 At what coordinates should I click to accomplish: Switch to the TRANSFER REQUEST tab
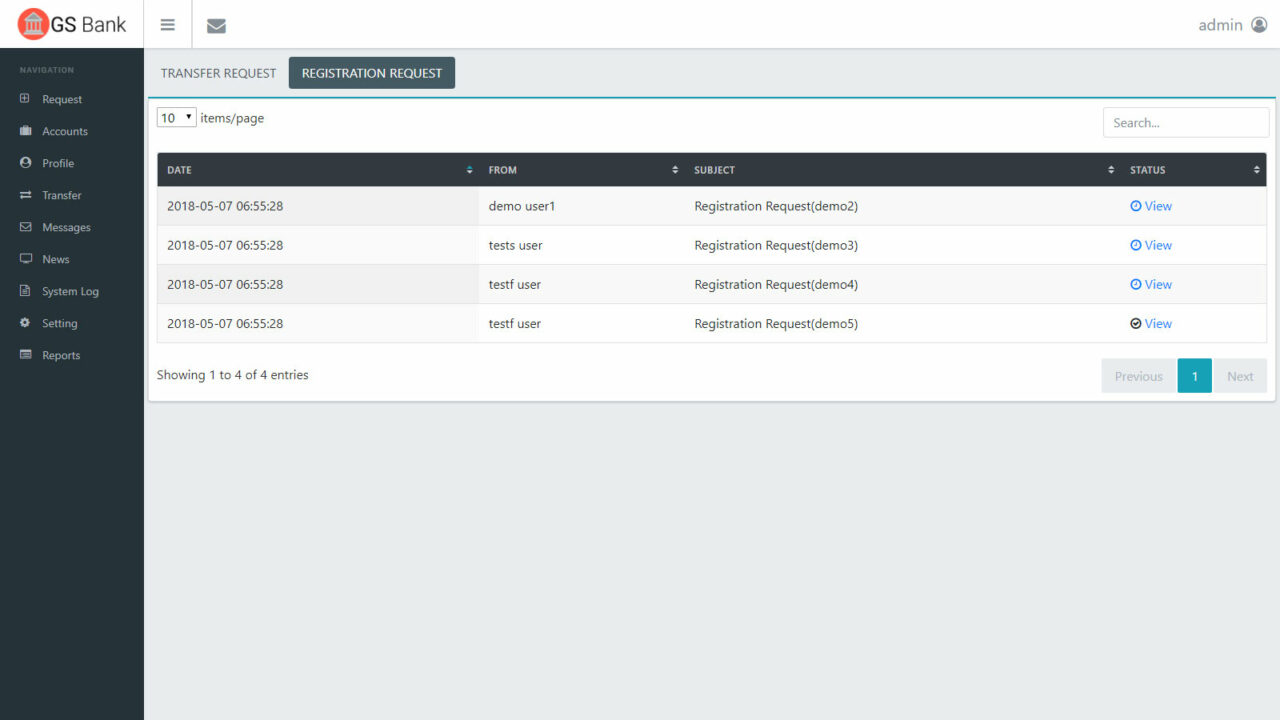[218, 72]
